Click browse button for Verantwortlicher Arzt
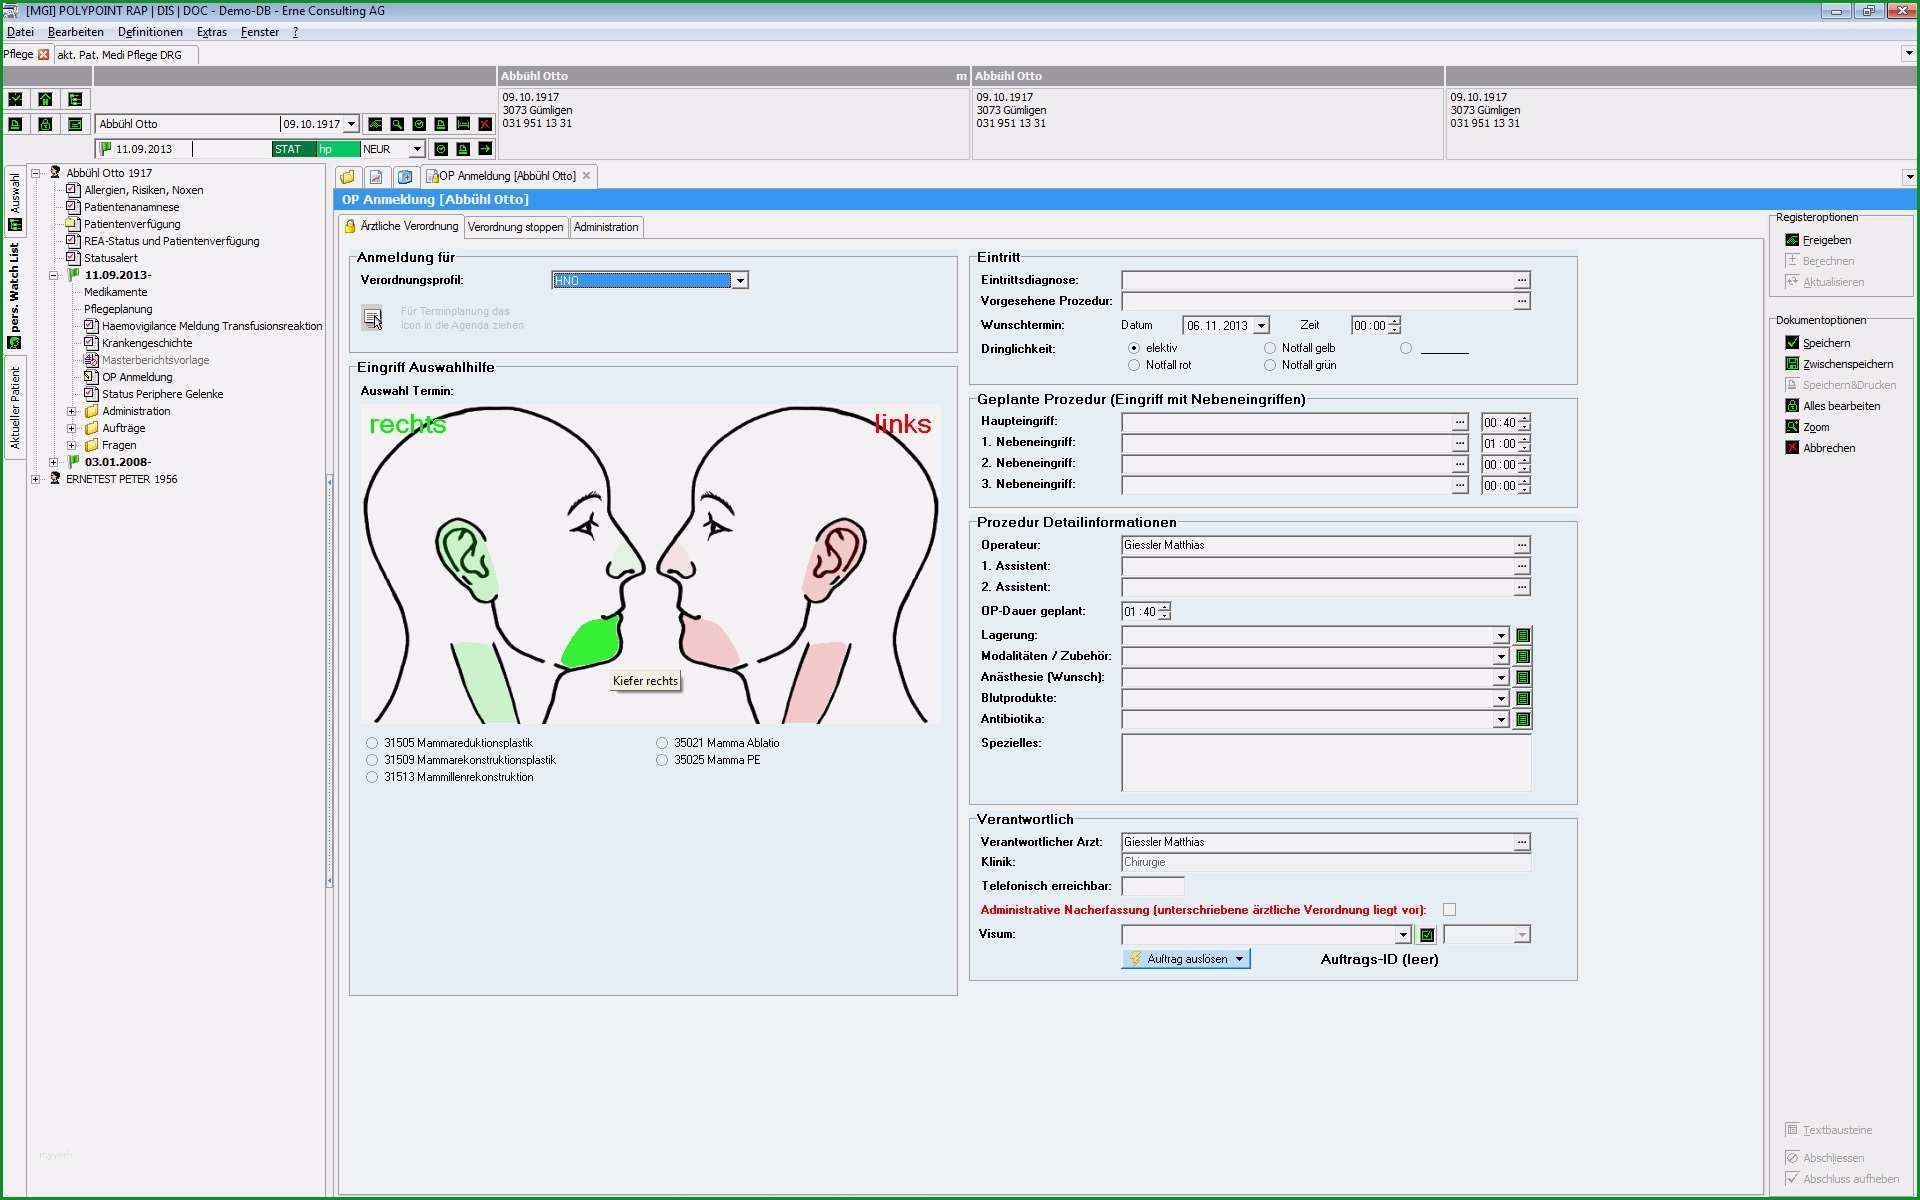 point(1522,843)
